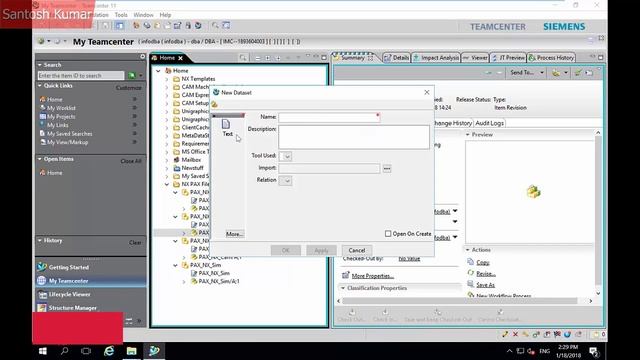The width and height of the screenshot is (640, 360).
Task: Open the Tools menu
Action: pyautogui.click(x=121, y=15)
